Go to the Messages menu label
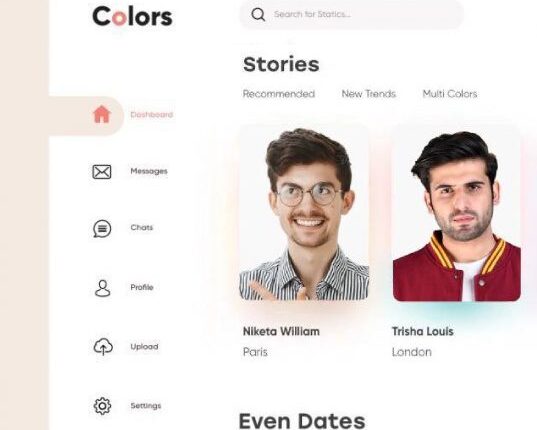The width and height of the screenshot is (537, 430). click(149, 171)
